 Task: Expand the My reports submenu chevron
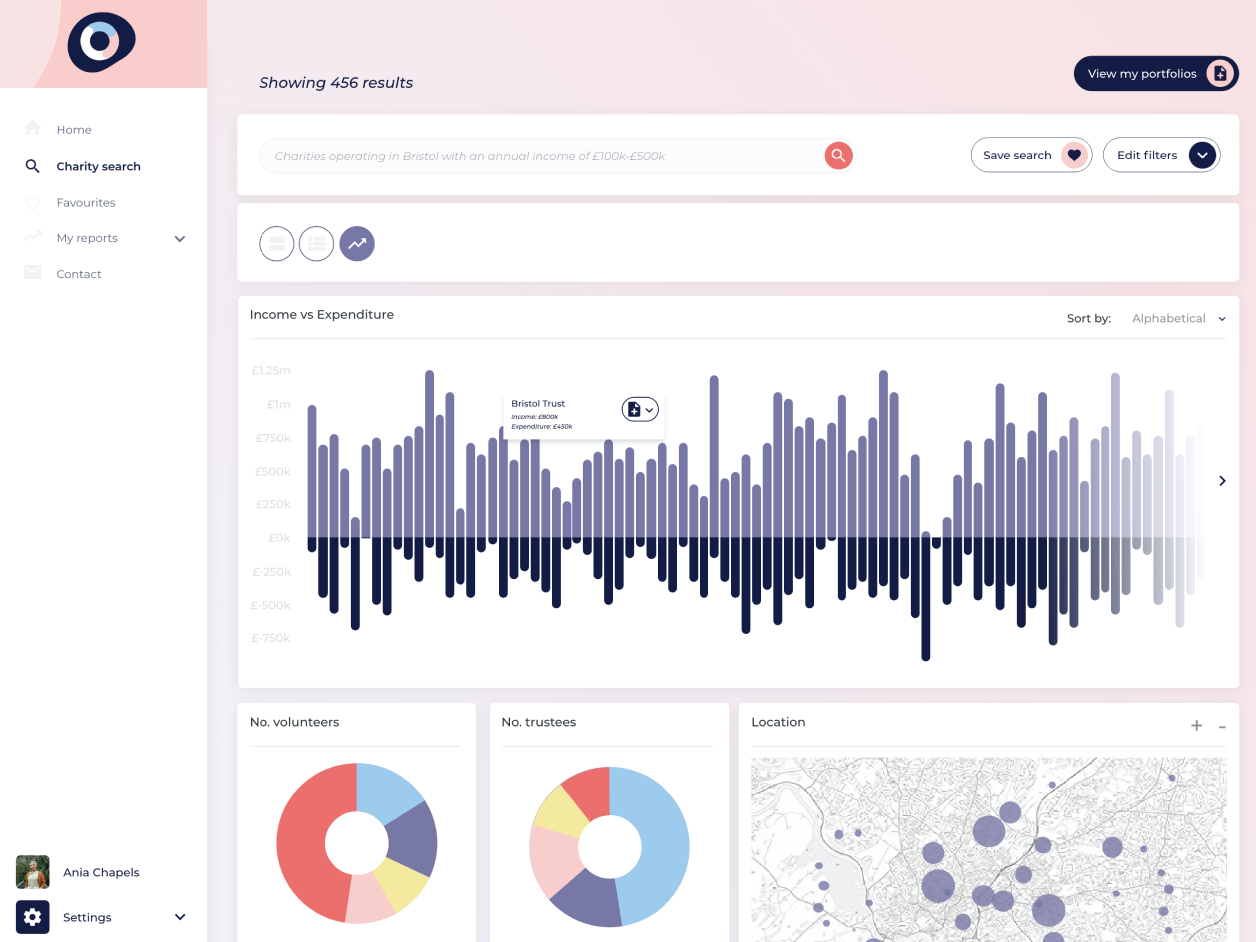coord(180,239)
